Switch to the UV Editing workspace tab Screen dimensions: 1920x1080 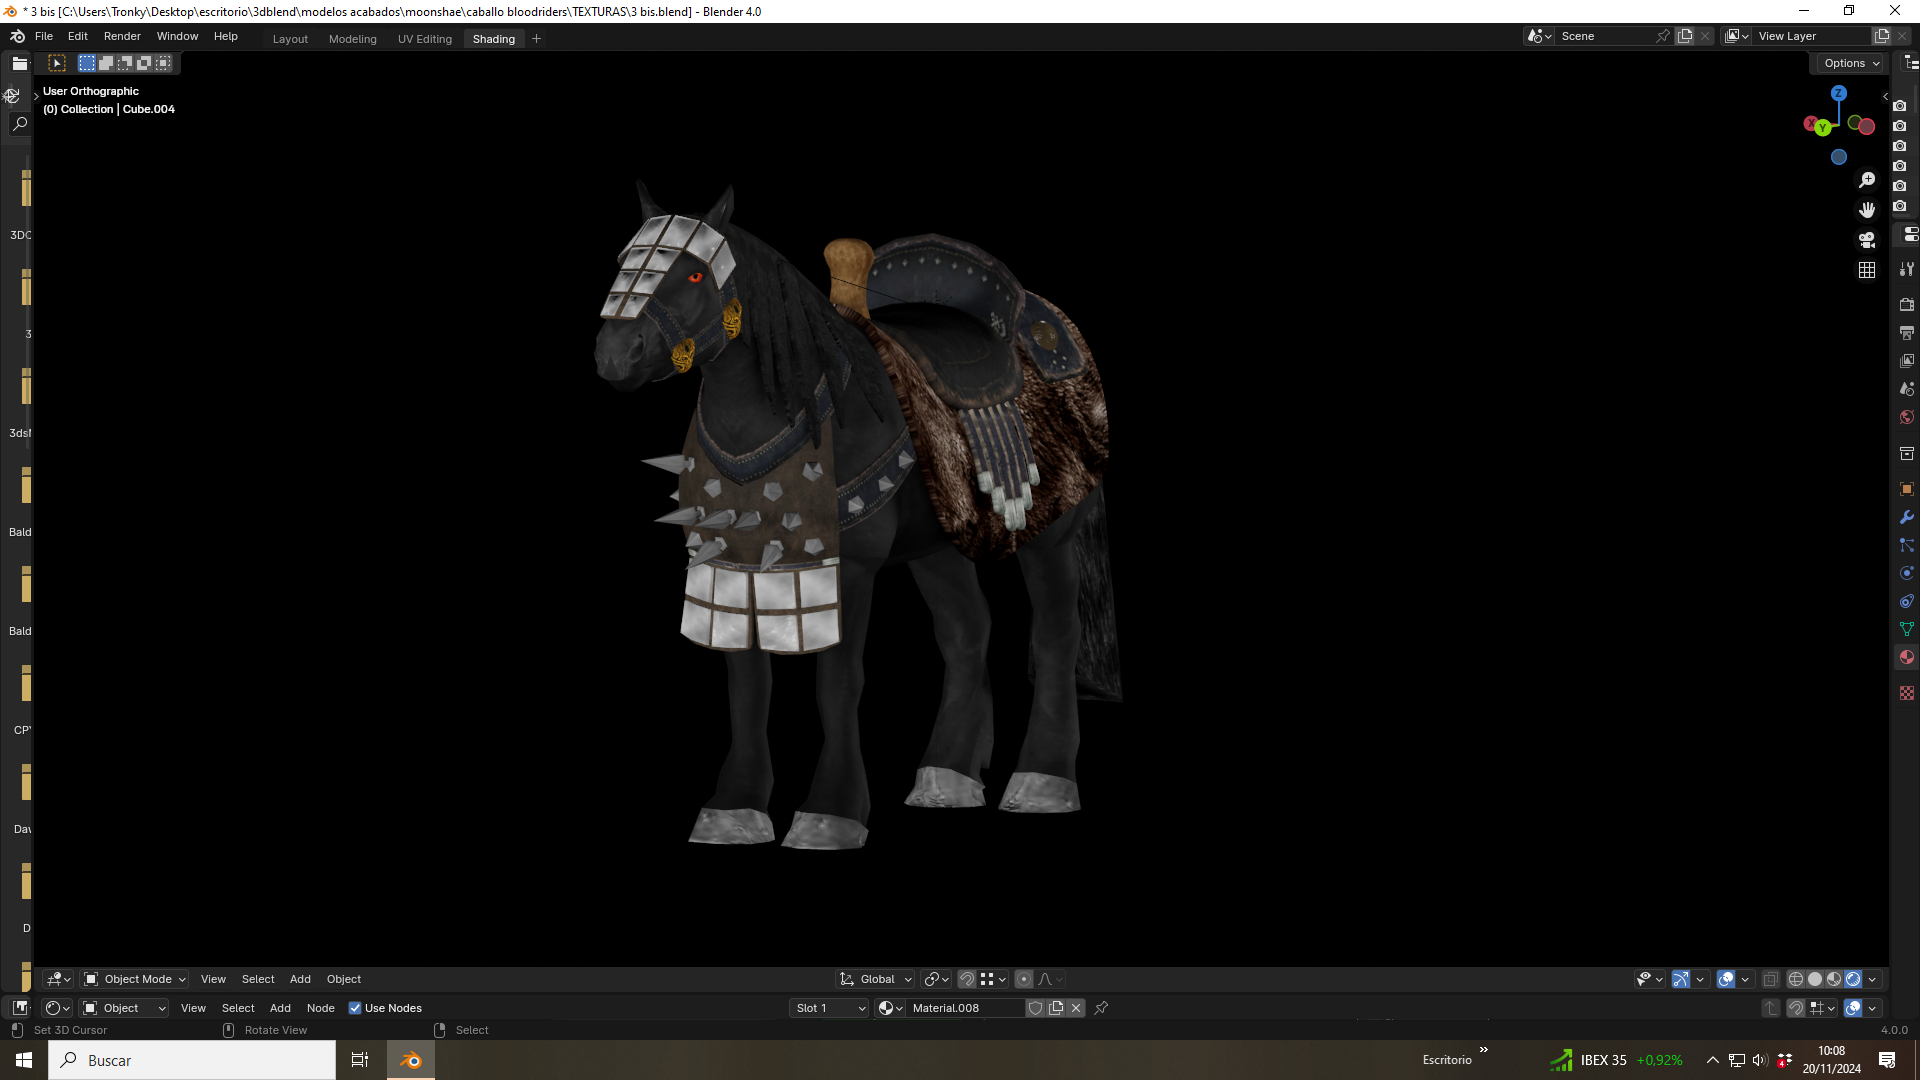425,39
